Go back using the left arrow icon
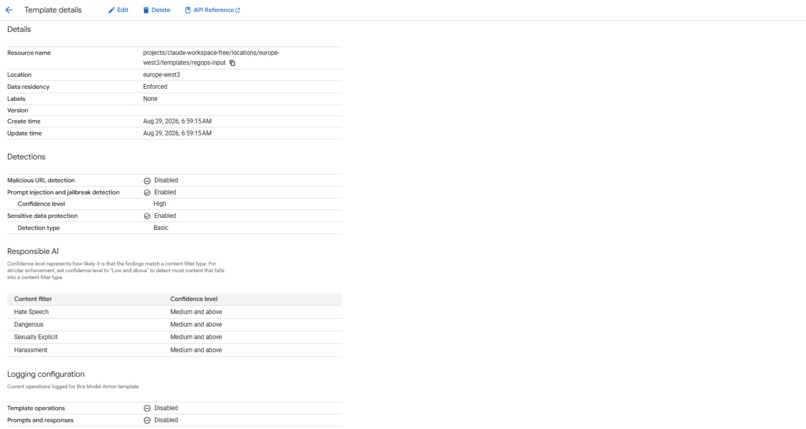 click(x=9, y=10)
